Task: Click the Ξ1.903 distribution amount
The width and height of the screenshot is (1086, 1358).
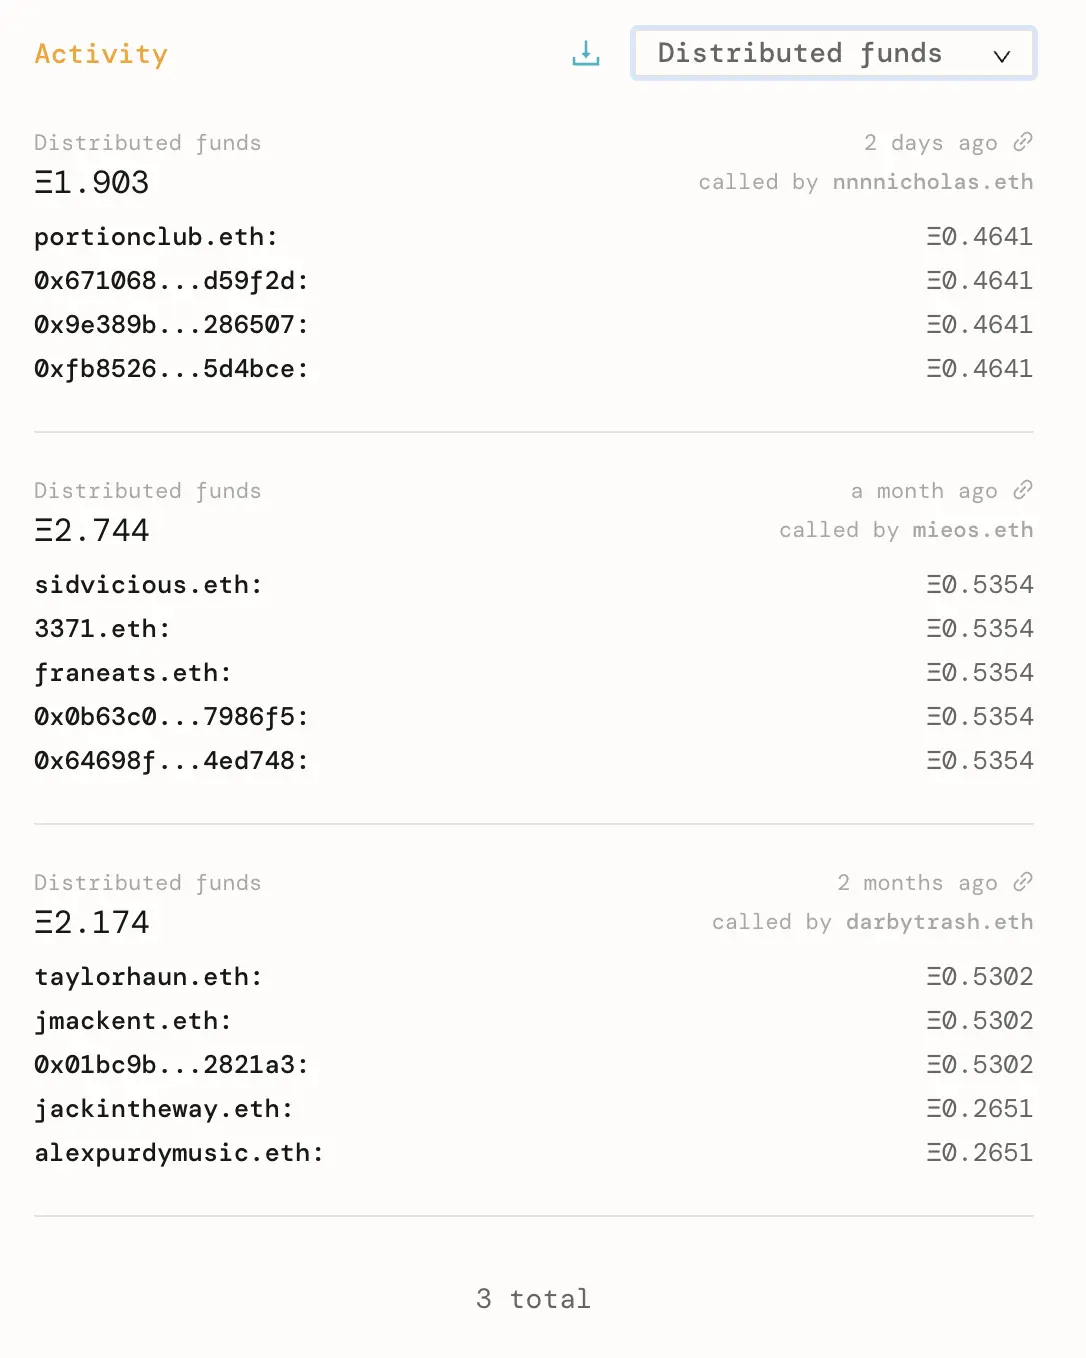Action: 91,182
